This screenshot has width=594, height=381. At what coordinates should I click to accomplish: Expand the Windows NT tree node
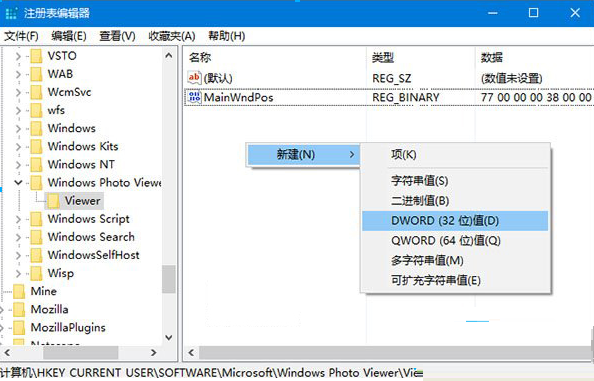(18, 164)
